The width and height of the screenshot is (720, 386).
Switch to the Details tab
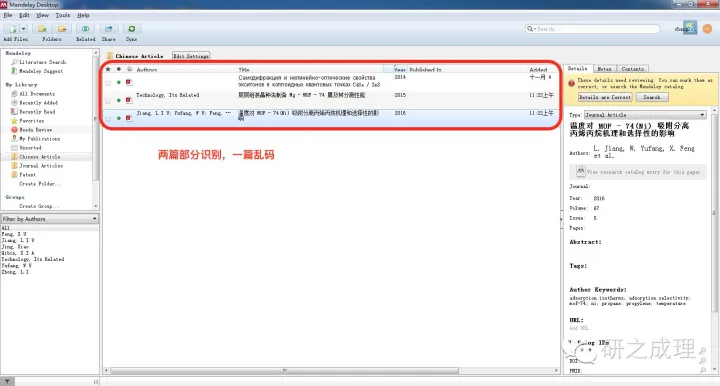coord(578,68)
